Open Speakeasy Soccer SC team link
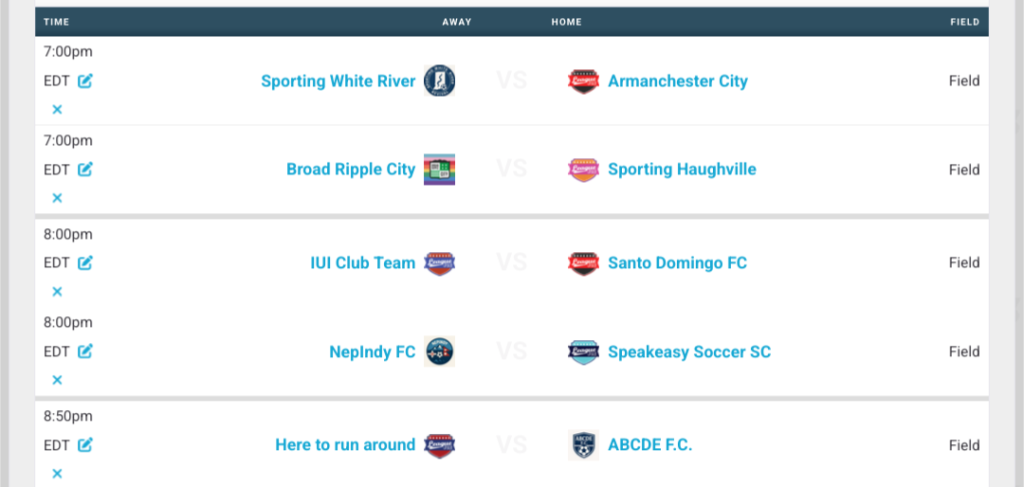Image resolution: width=1024 pixels, height=487 pixels. (689, 352)
